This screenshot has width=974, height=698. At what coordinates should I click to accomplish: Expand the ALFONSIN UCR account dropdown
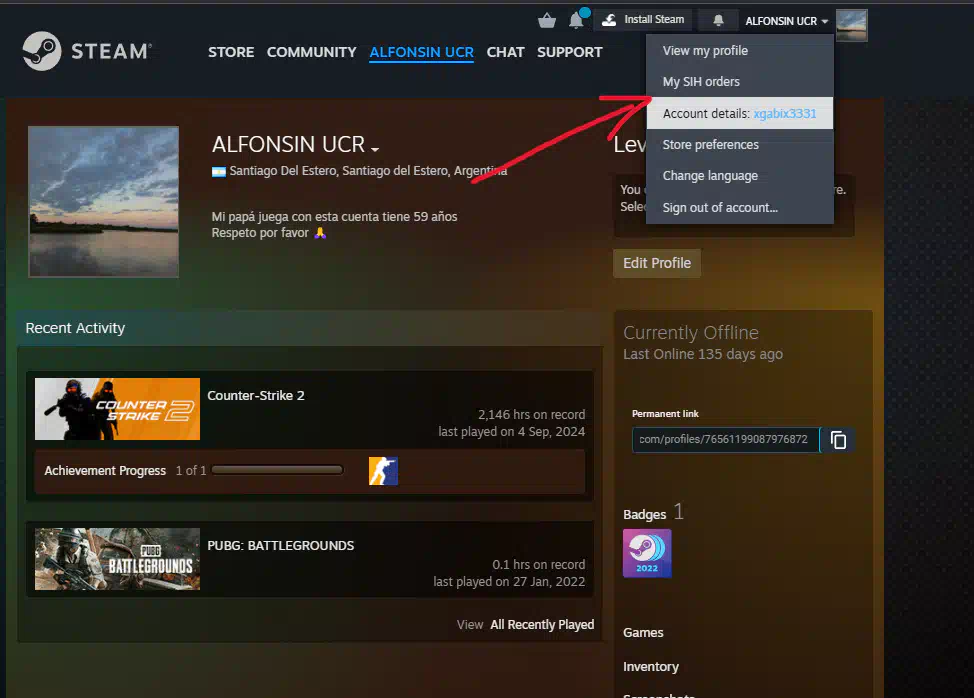point(786,21)
